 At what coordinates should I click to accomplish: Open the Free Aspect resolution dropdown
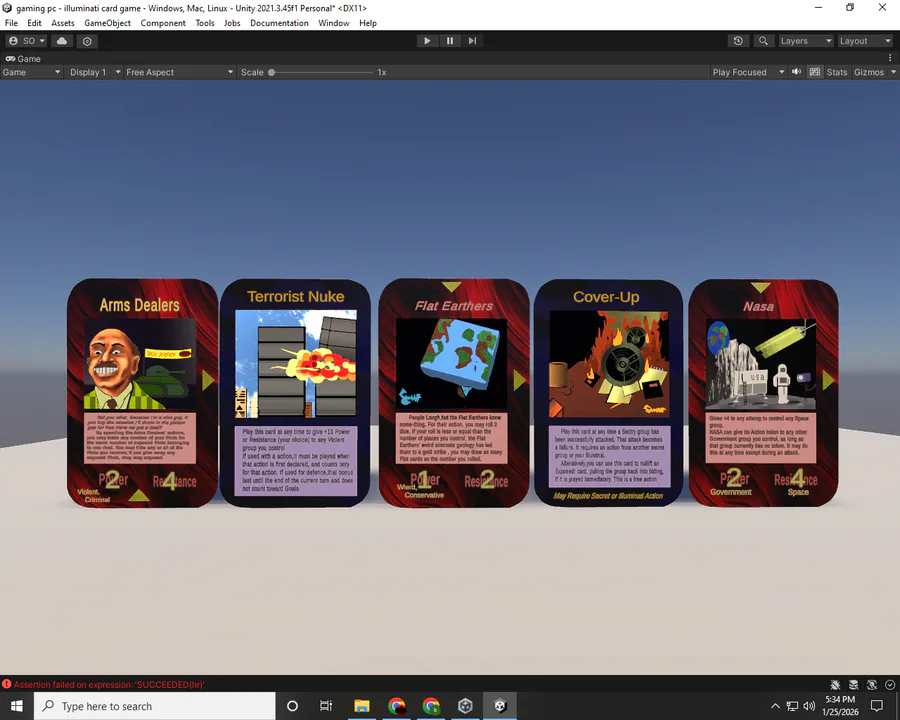180,72
